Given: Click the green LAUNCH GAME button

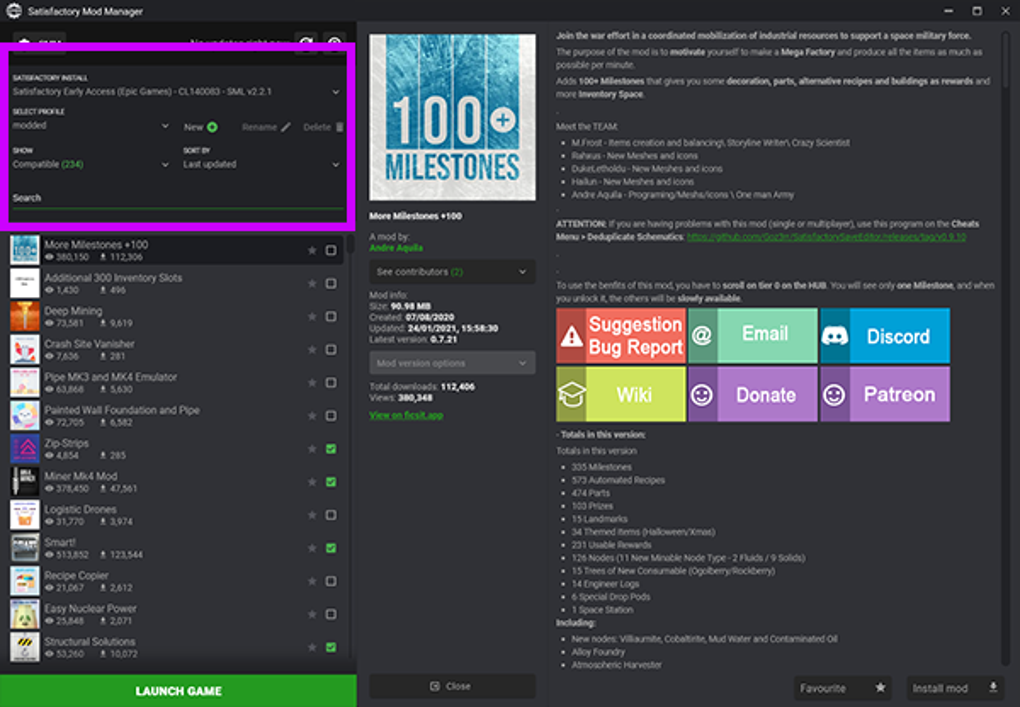Looking at the screenshot, I should pos(178,691).
